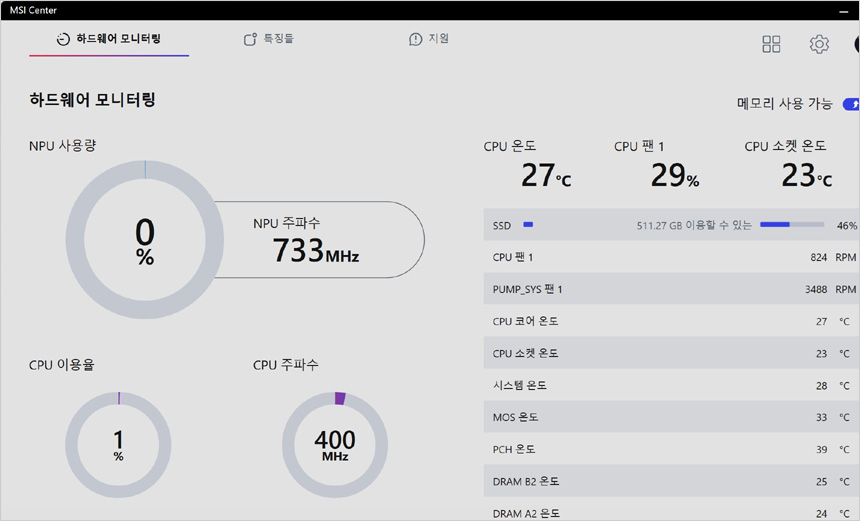The width and height of the screenshot is (860, 521).
Task: Click the 하드웨어 모니터링 page heading
Action: (x=93, y=100)
